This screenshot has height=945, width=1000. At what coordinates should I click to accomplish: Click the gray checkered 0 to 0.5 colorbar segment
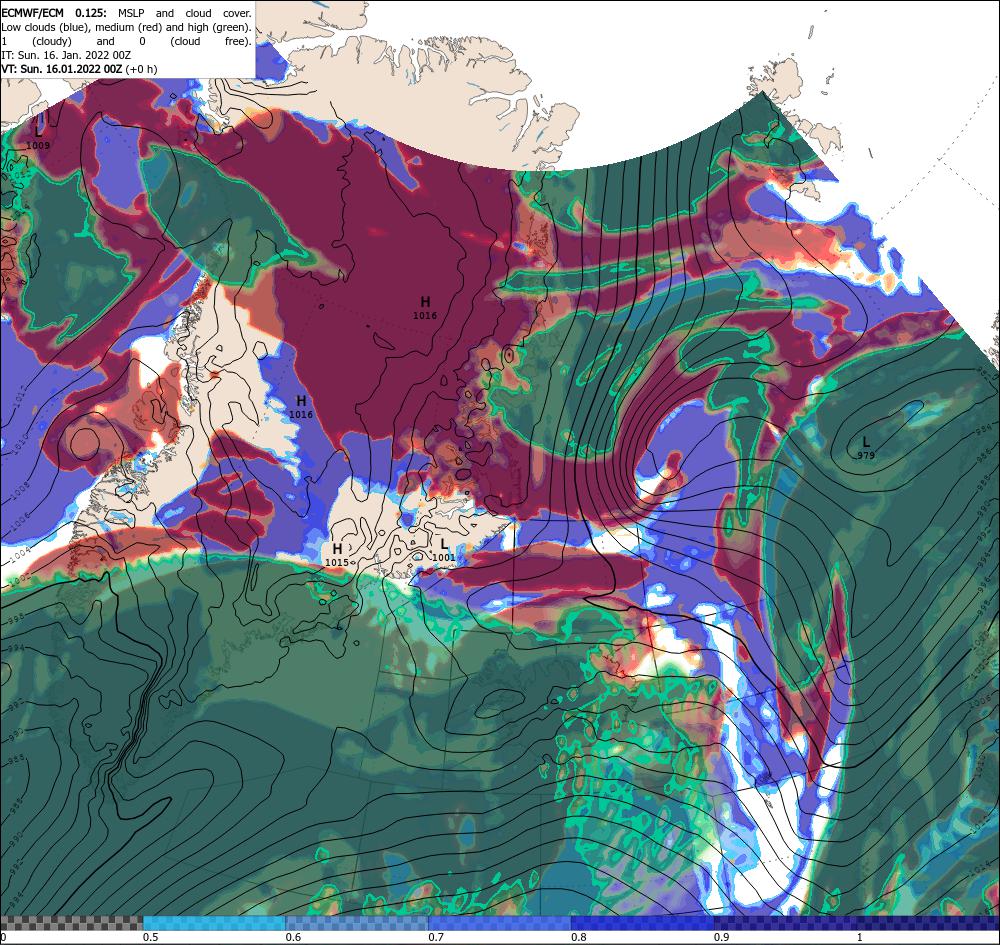tap(72, 923)
